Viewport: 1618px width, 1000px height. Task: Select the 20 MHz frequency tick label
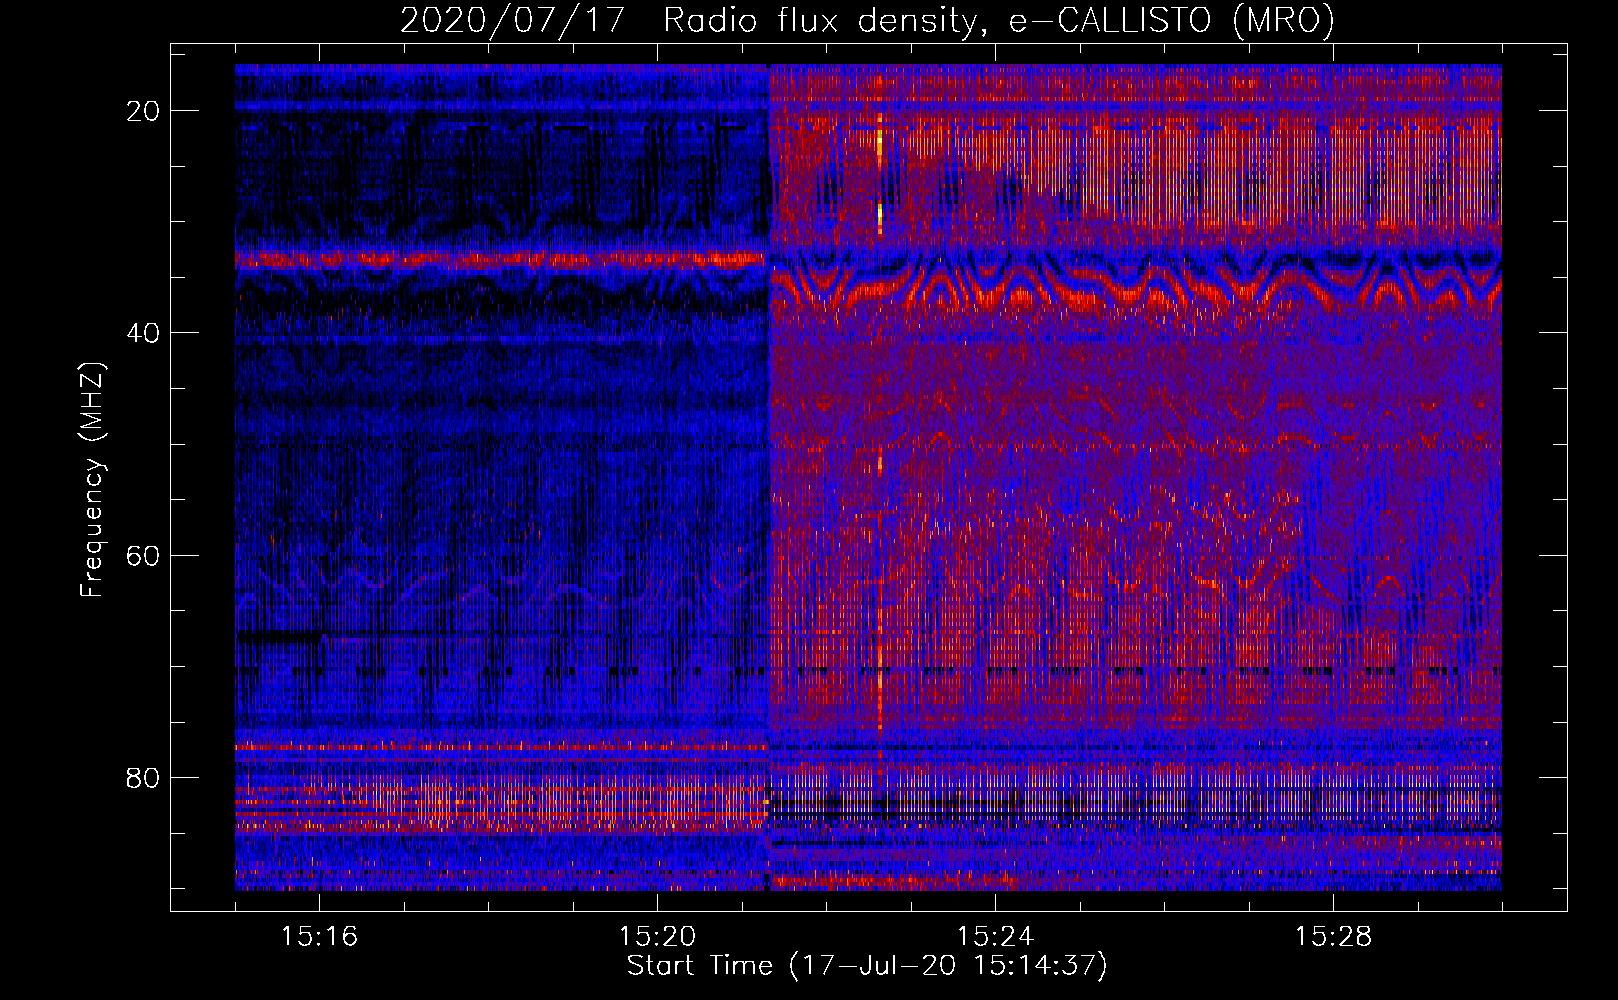click(x=144, y=111)
